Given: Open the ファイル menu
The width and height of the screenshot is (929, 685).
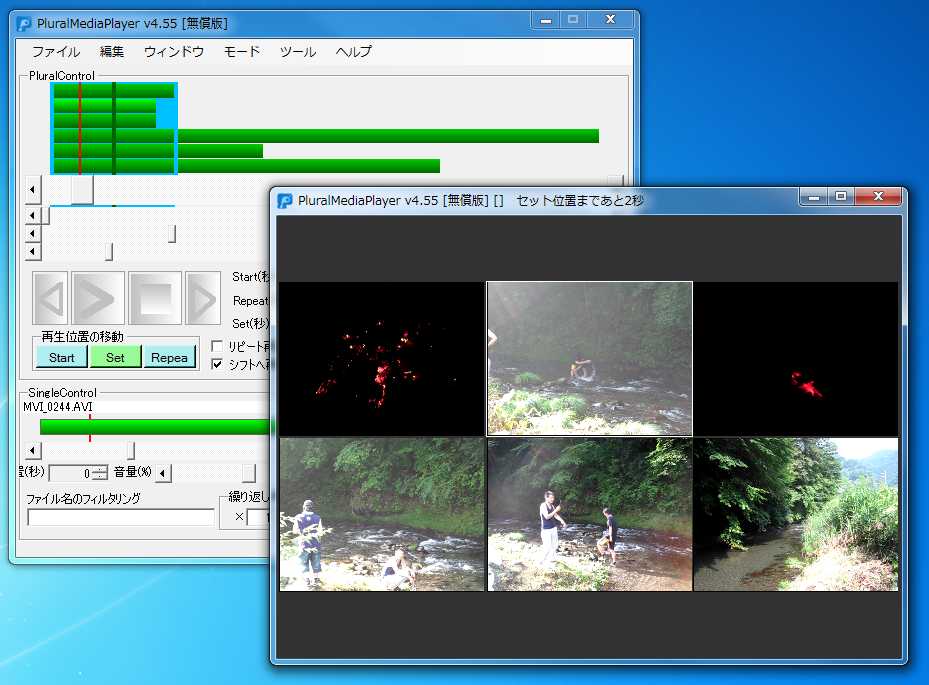Looking at the screenshot, I should [x=55, y=52].
